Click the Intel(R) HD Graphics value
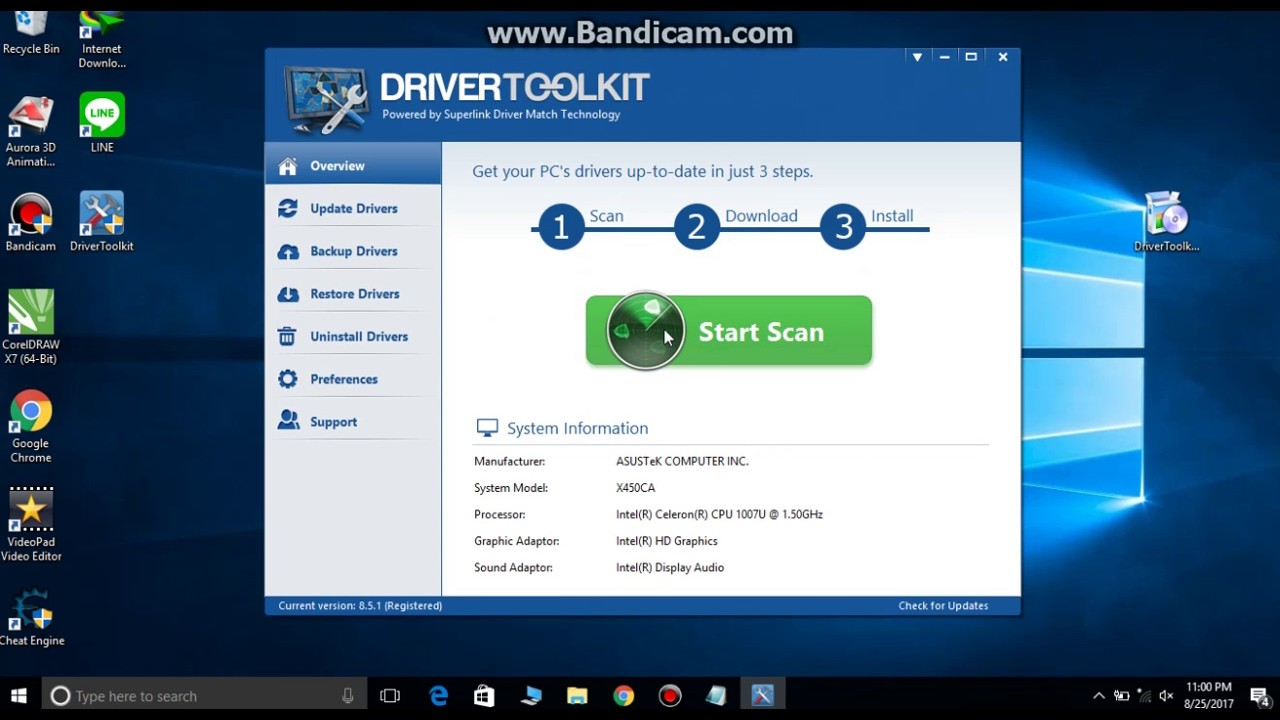Image resolution: width=1280 pixels, height=720 pixels. click(x=666, y=541)
